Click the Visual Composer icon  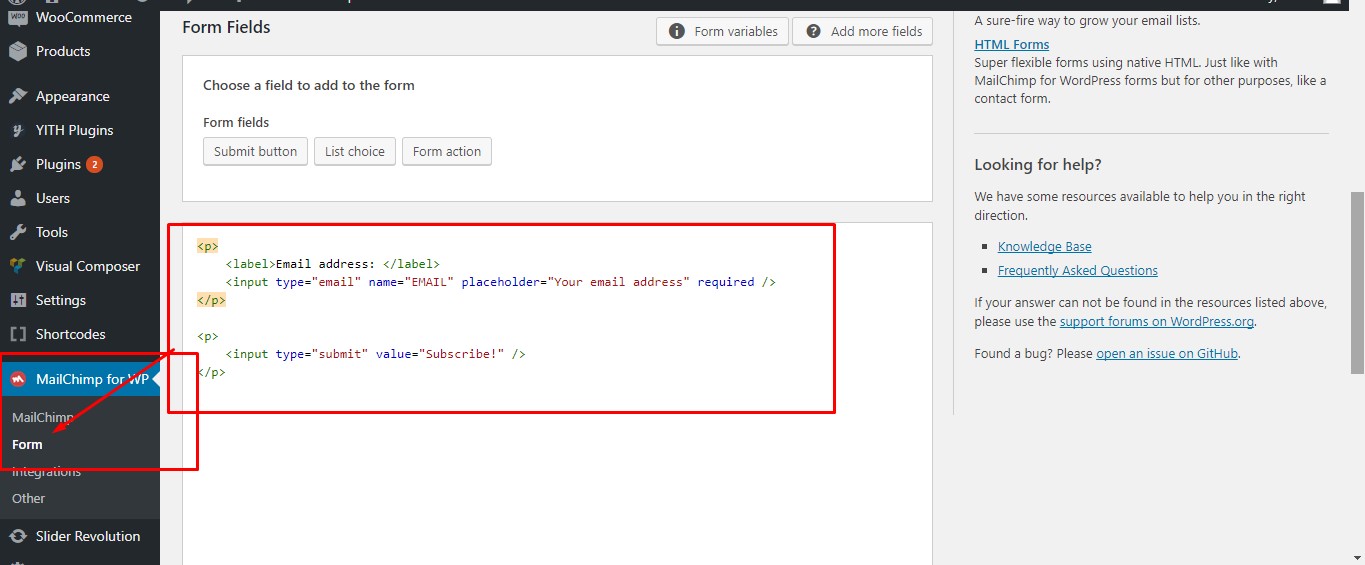pos(17,267)
